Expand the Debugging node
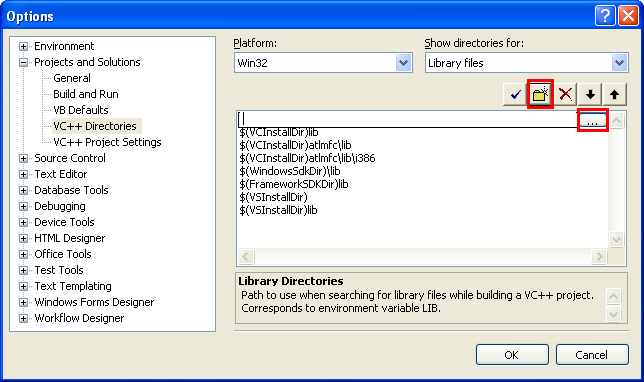Screen dimensions: 644x382 (23, 207)
